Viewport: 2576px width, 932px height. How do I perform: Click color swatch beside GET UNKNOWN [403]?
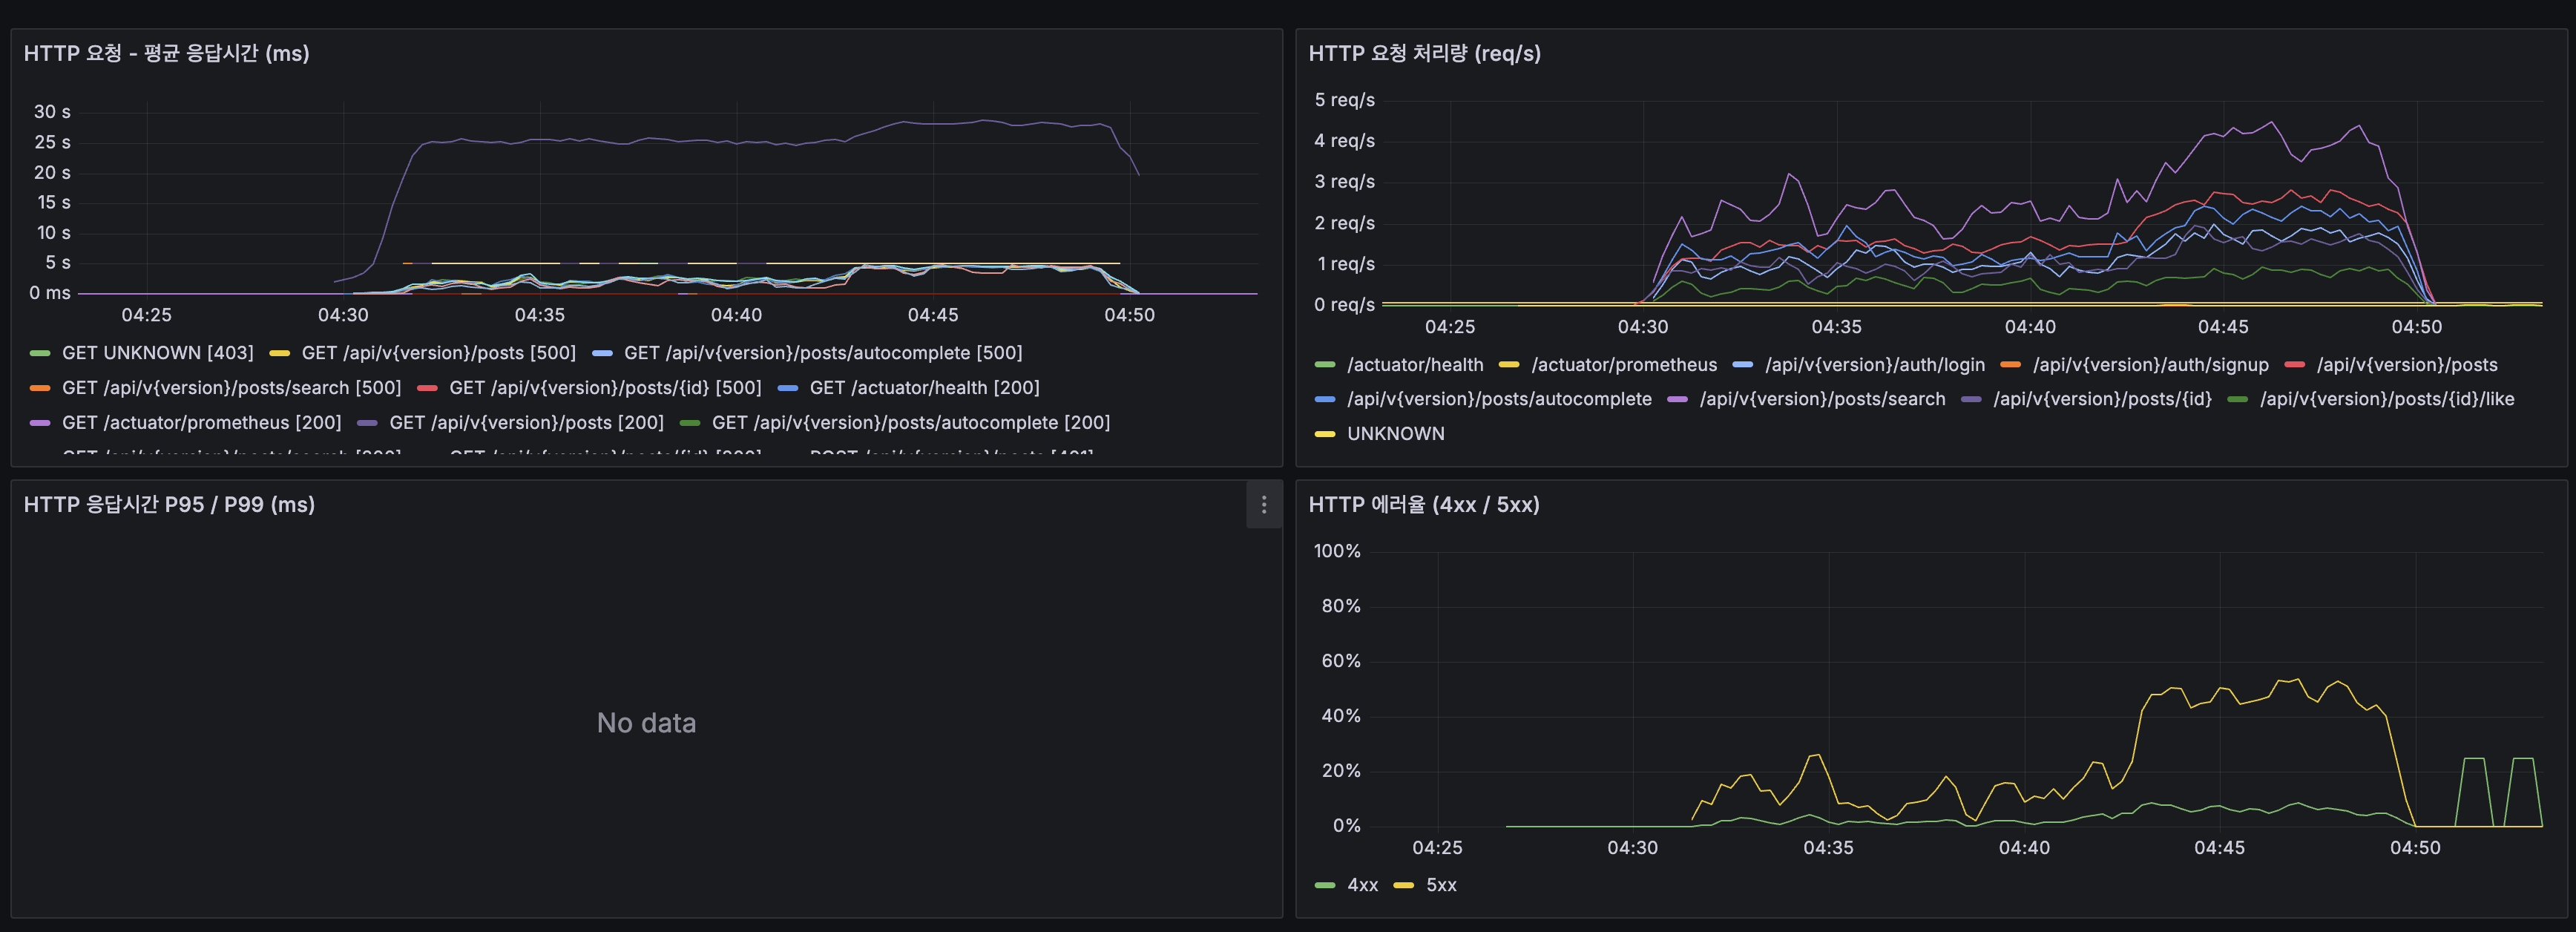click(x=40, y=353)
